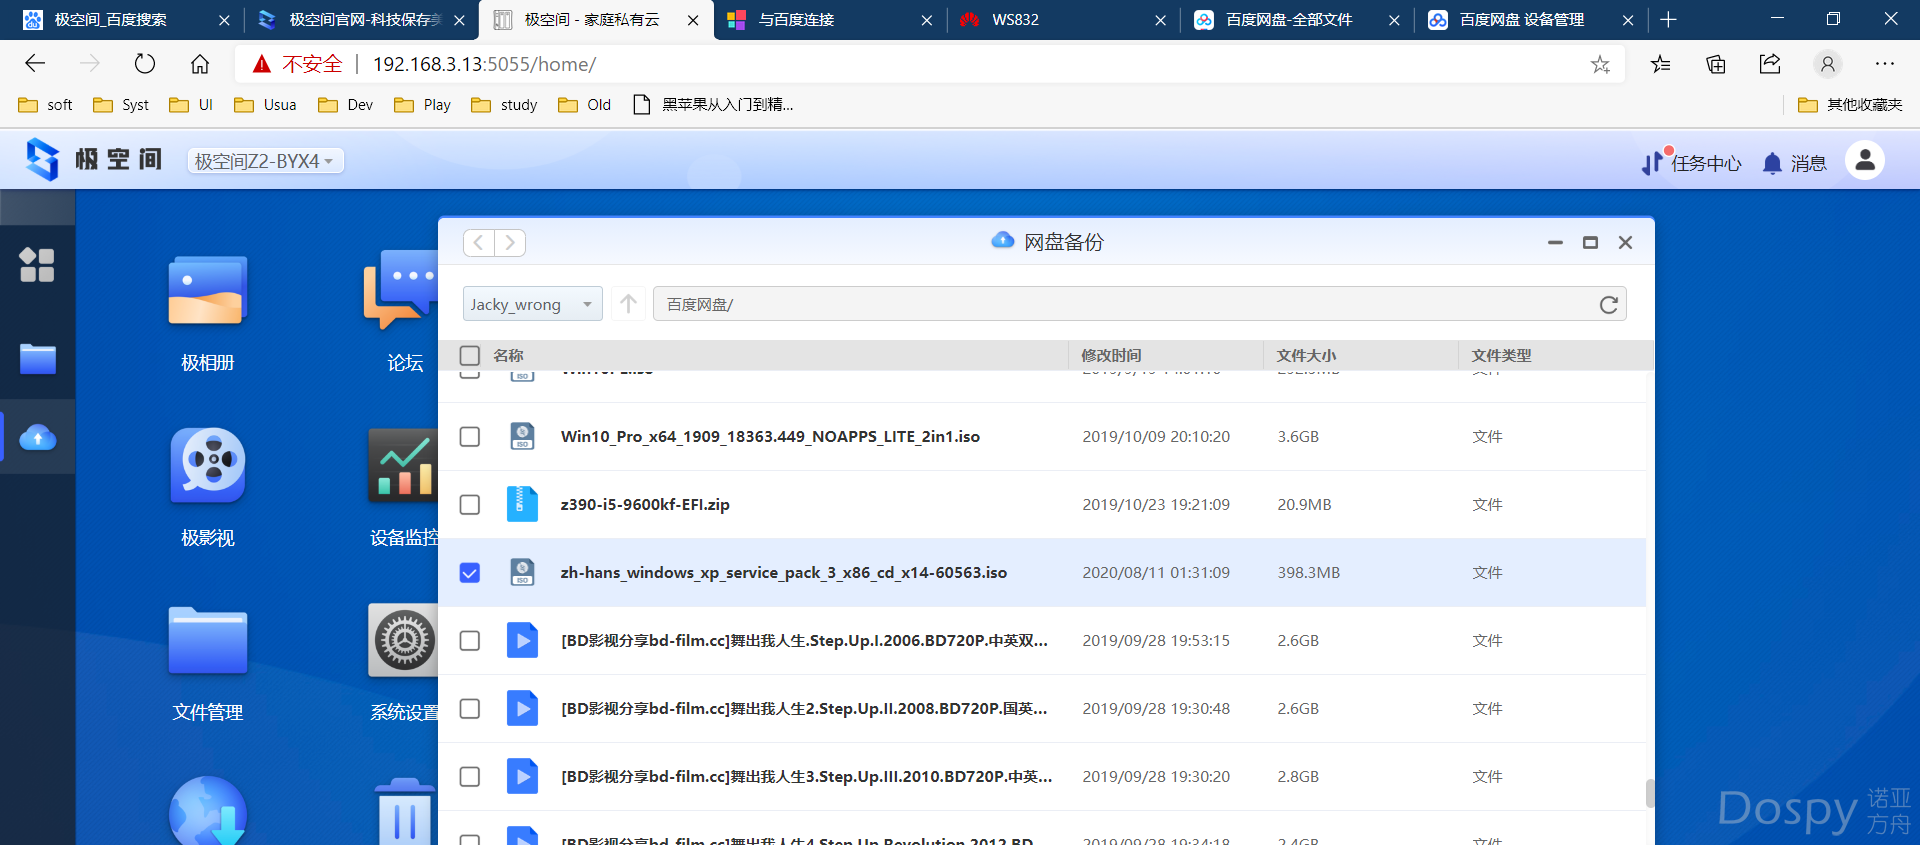Click the sidebar folder icon

pyautogui.click(x=37, y=358)
